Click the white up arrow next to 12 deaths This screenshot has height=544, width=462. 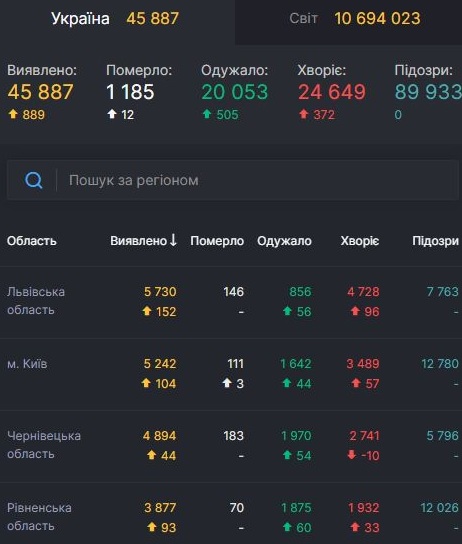point(112,114)
